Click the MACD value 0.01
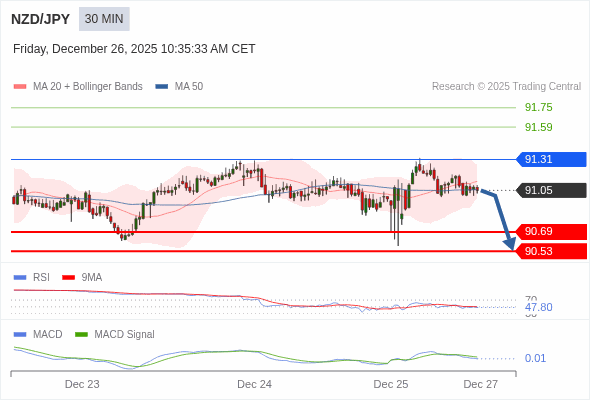 point(535,358)
